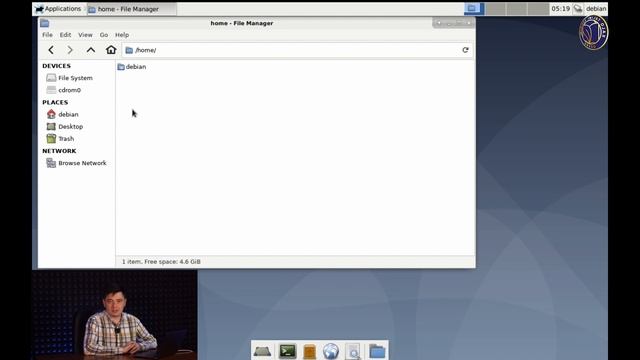The image size is (640, 360).
Task: Open Browse Network in the sidebar
Action: 76,163
